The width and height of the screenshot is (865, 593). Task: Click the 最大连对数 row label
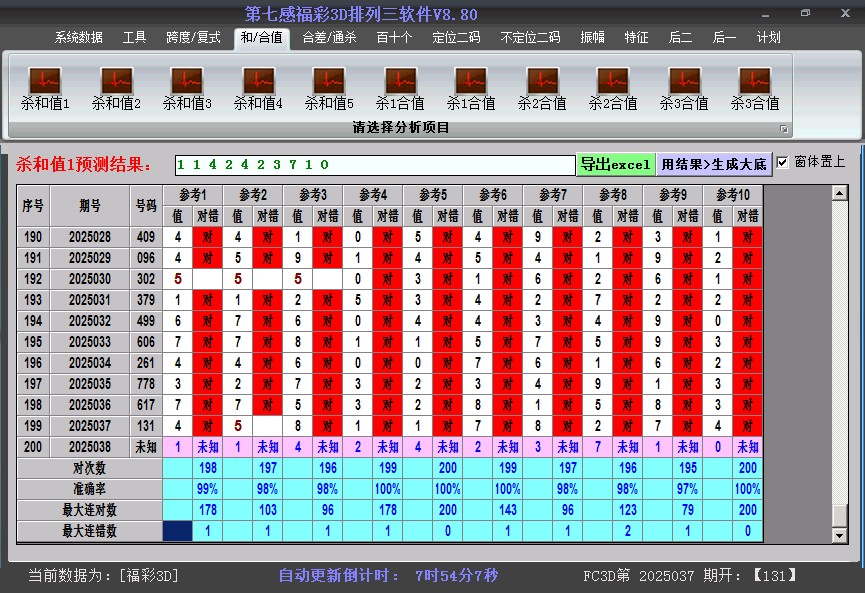[89, 510]
